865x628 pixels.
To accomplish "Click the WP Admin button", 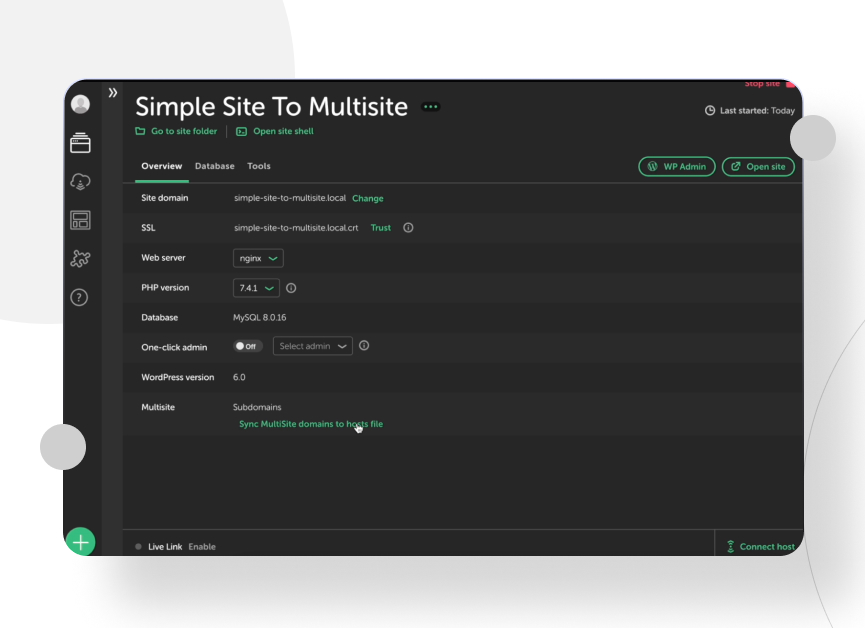I will (677, 167).
